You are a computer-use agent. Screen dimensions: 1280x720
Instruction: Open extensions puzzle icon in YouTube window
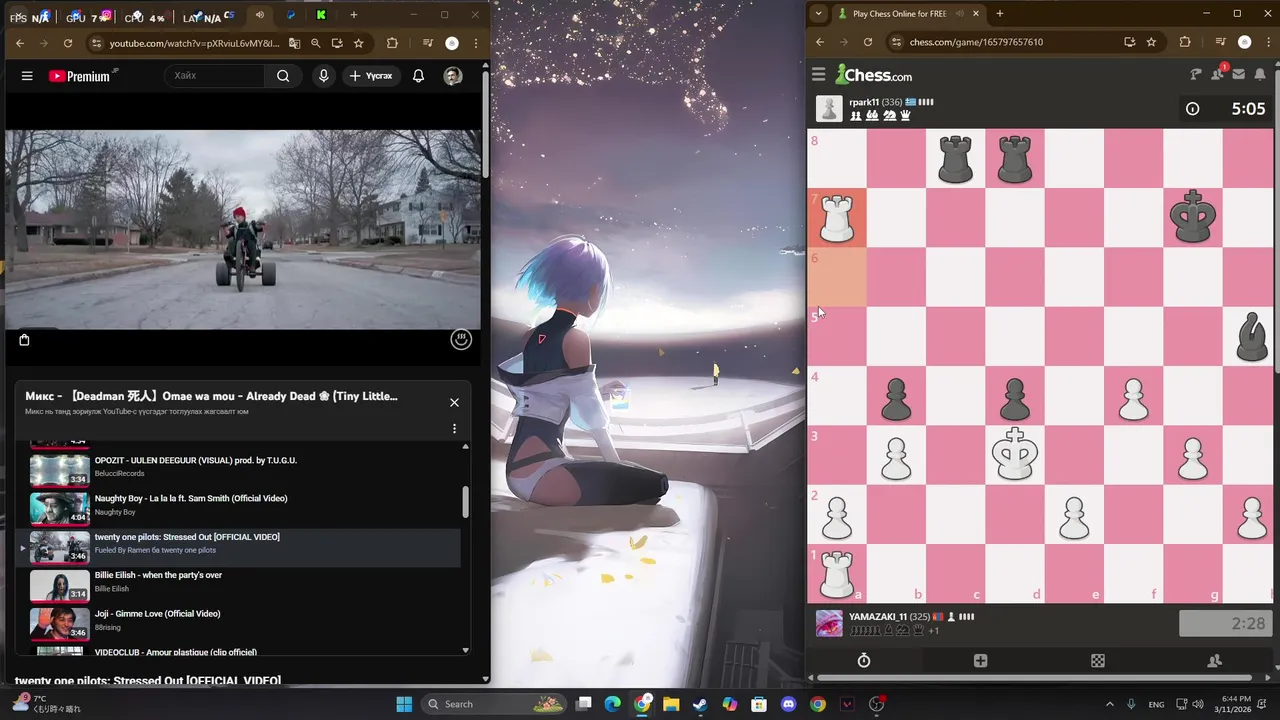pyautogui.click(x=392, y=43)
